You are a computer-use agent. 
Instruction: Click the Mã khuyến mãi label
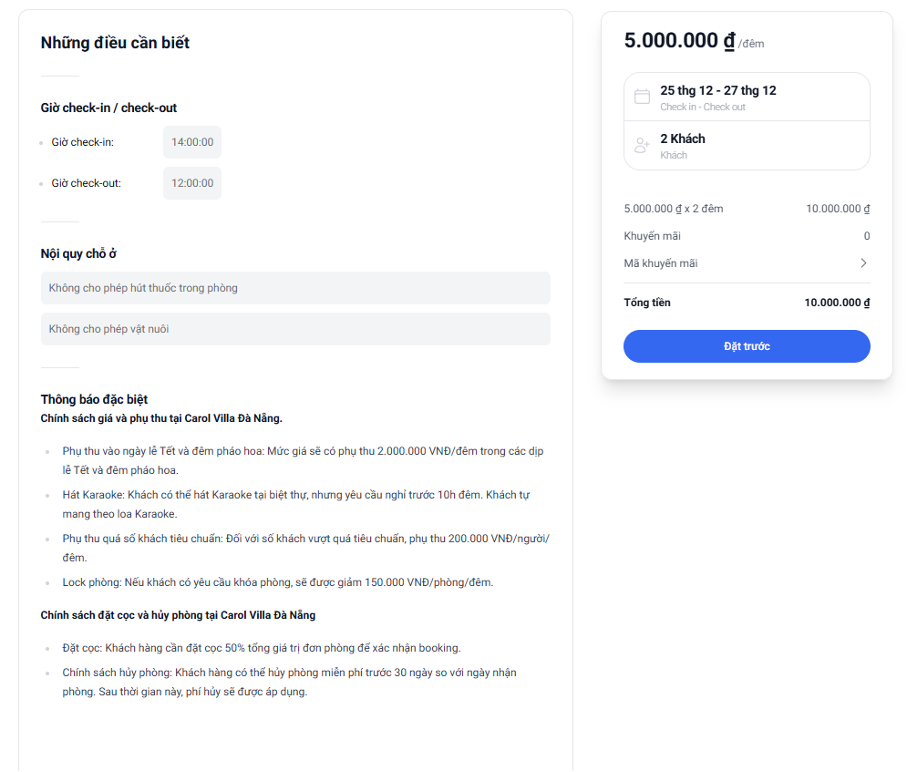(660, 264)
